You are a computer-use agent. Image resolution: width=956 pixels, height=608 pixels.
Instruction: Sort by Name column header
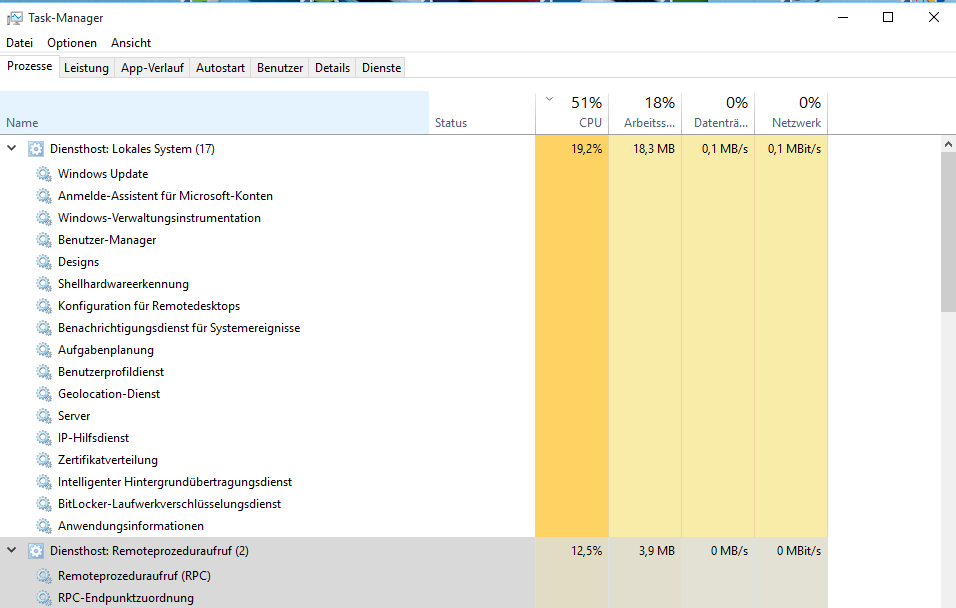tap(215, 113)
